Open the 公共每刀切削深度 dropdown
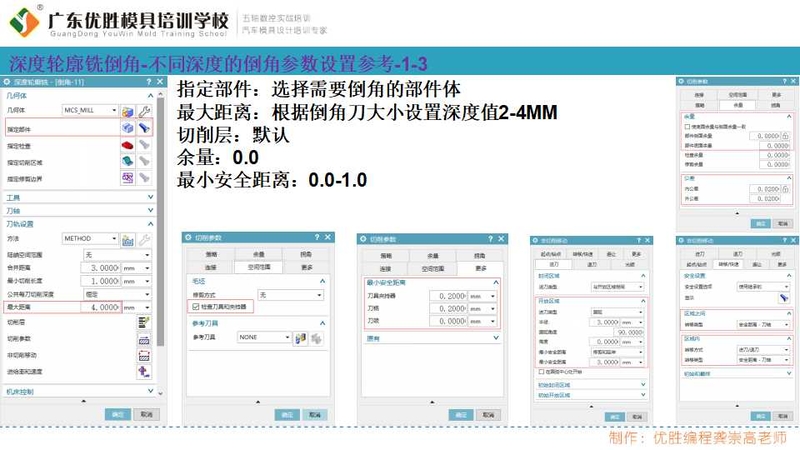This screenshot has height=450, width=800. pos(117,294)
